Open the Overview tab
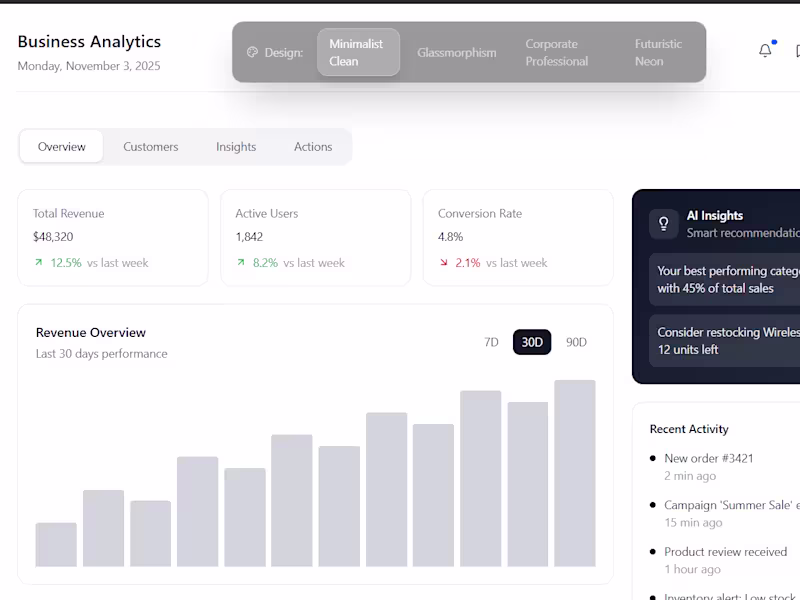The image size is (800, 600). (x=62, y=147)
